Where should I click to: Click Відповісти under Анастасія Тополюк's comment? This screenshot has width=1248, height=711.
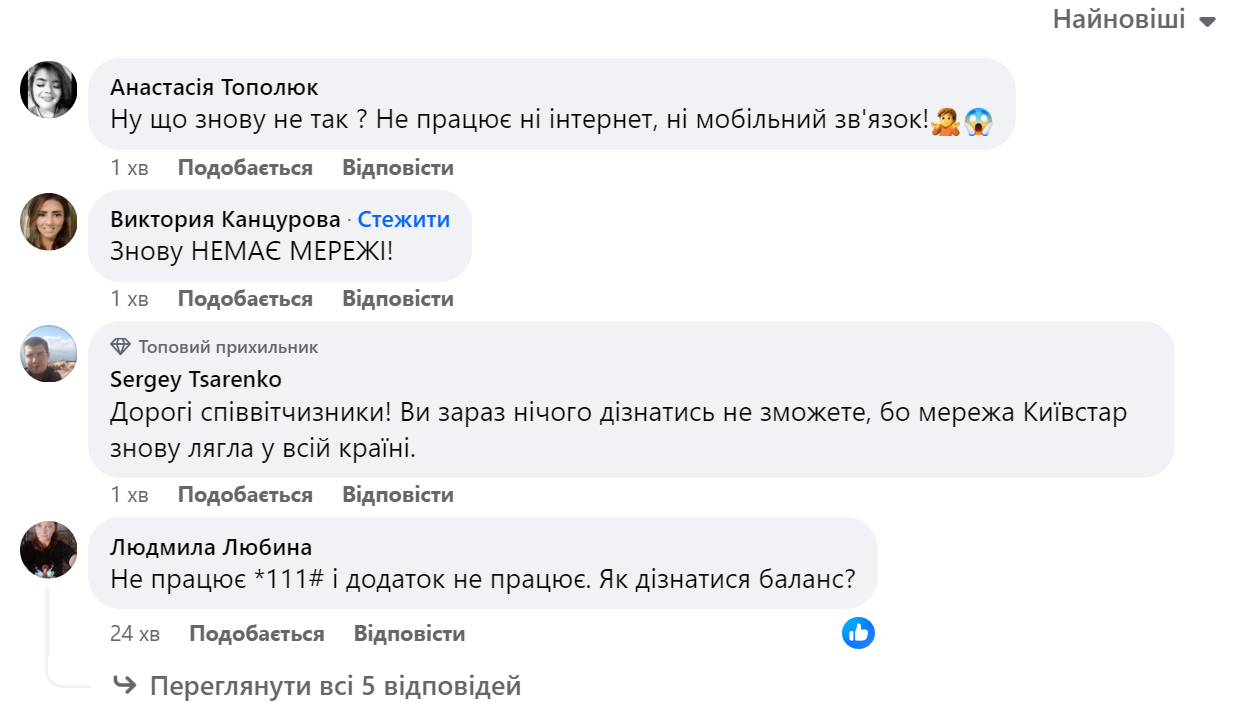click(397, 167)
